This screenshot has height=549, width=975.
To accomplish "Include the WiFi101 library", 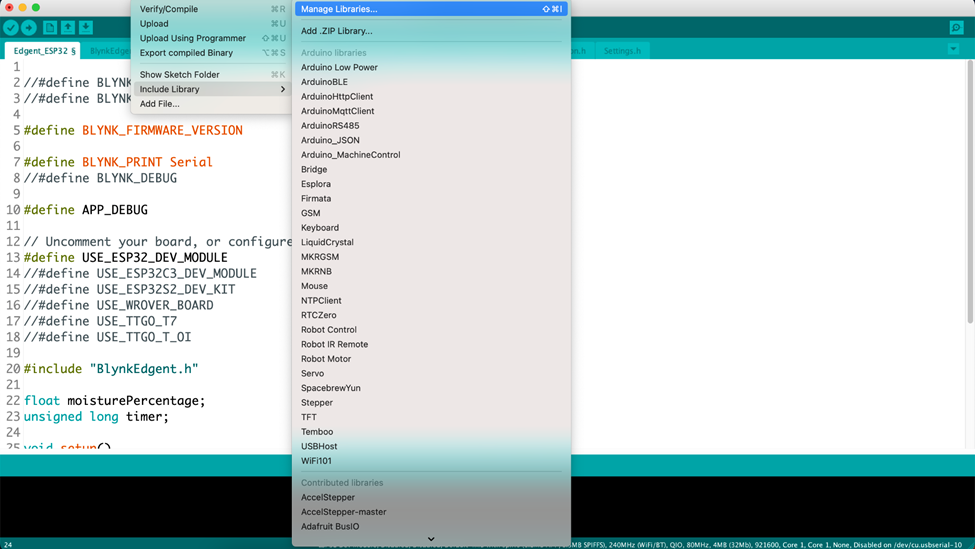I will pyautogui.click(x=431, y=461).
